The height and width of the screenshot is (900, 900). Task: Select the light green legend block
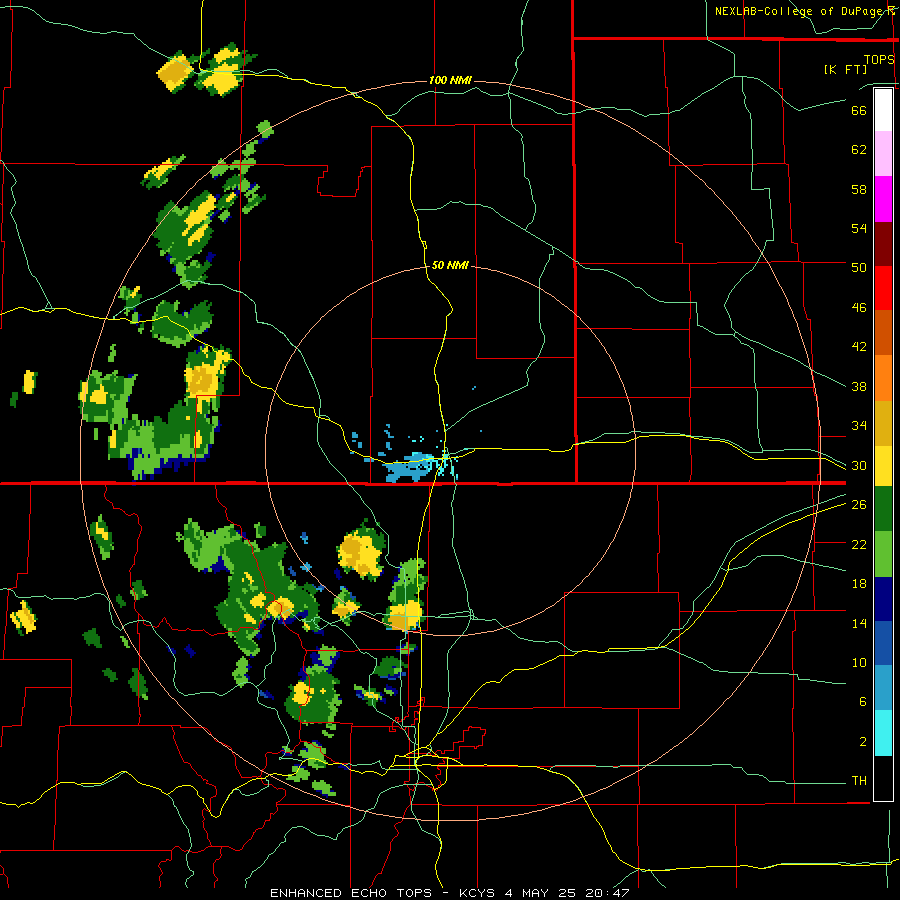pos(883,554)
